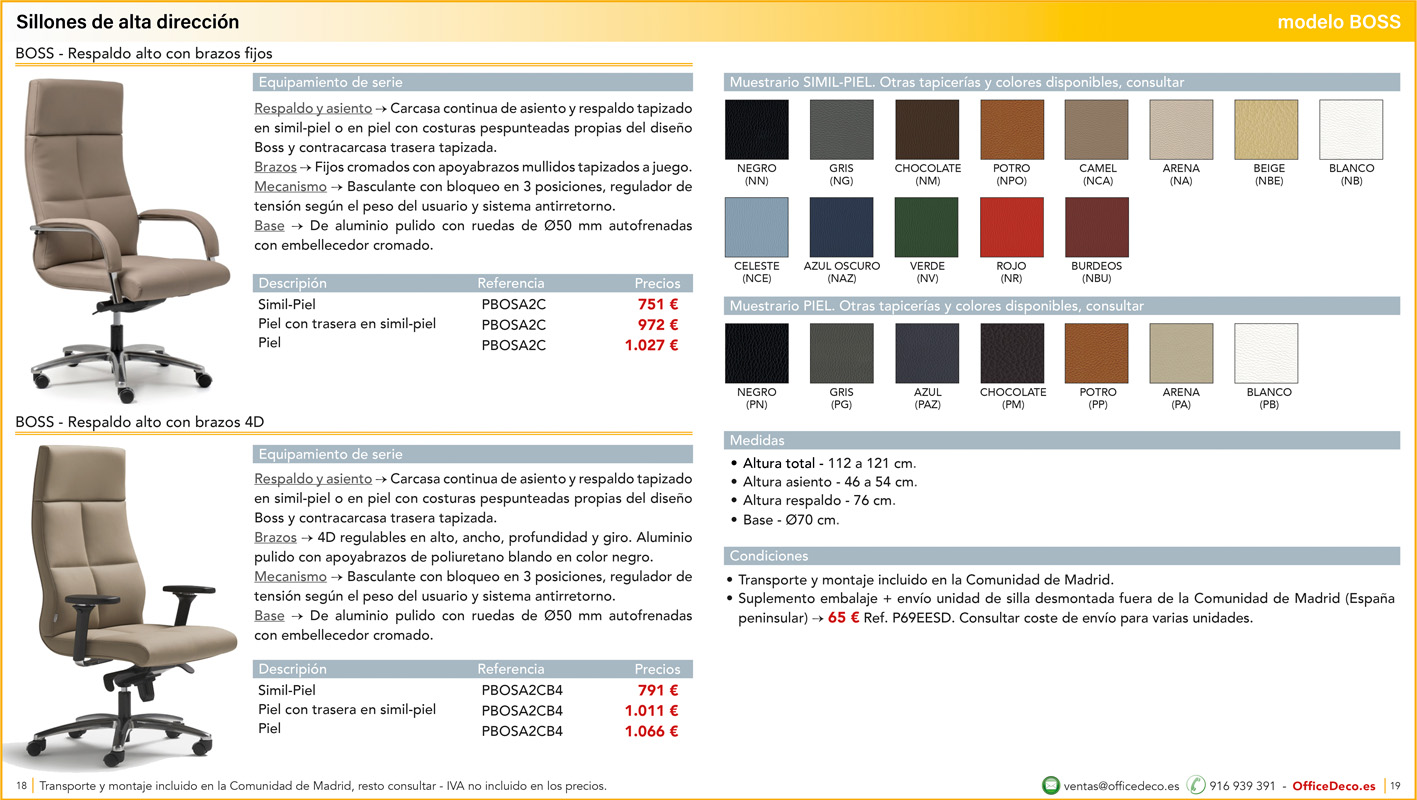The width and height of the screenshot is (1417, 800).
Task: Click the reference PBOSA2CB4 for Simil-Piel
Action: [x=521, y=690]
